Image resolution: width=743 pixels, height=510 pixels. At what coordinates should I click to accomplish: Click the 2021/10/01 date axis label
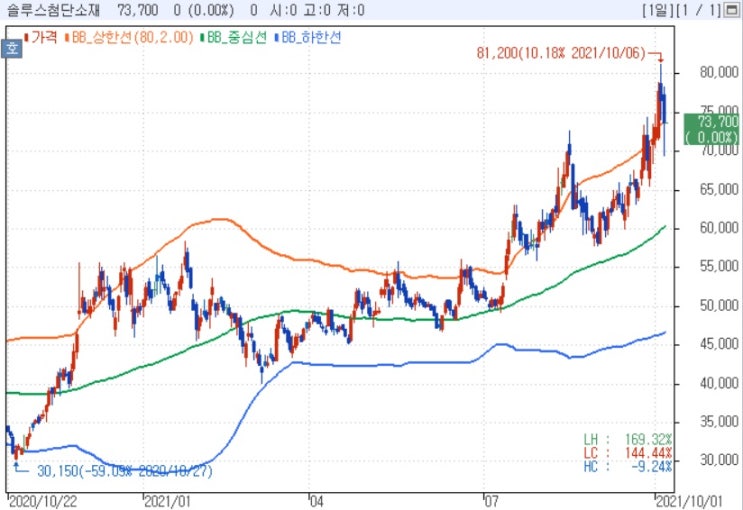(x=689, y=501)
